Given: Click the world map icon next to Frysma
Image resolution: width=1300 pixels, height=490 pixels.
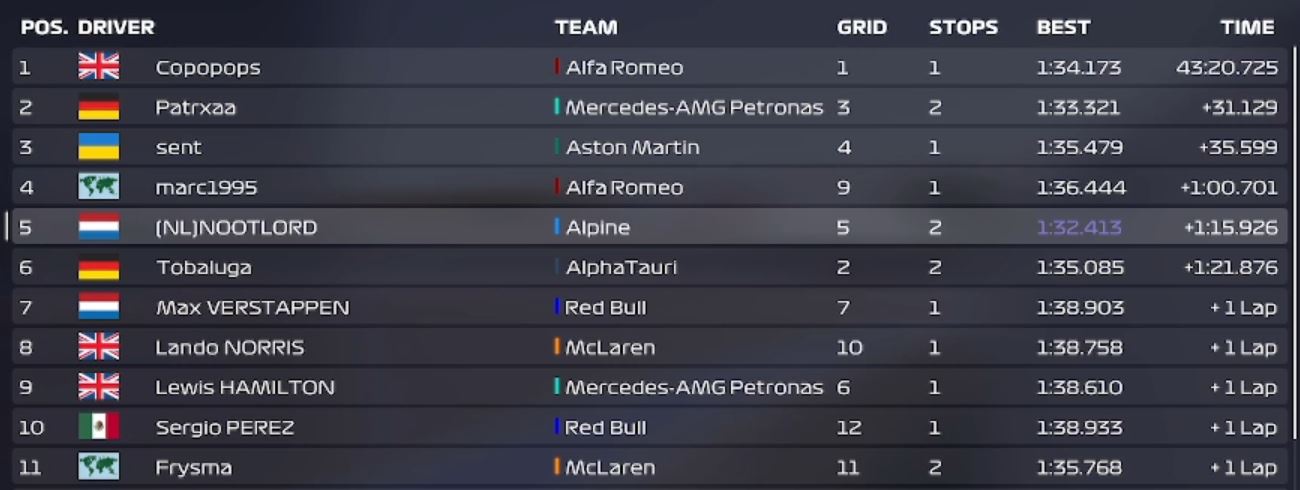Looking at the screenshot, I should pyautogui.click(x=98, y=467).
